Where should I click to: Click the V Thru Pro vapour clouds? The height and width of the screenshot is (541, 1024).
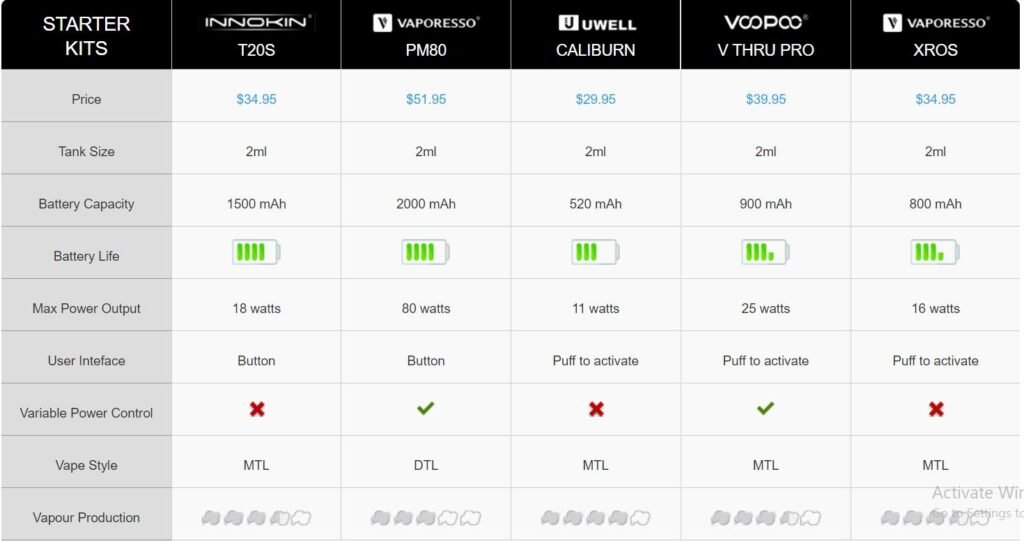[x=766, y=518]
